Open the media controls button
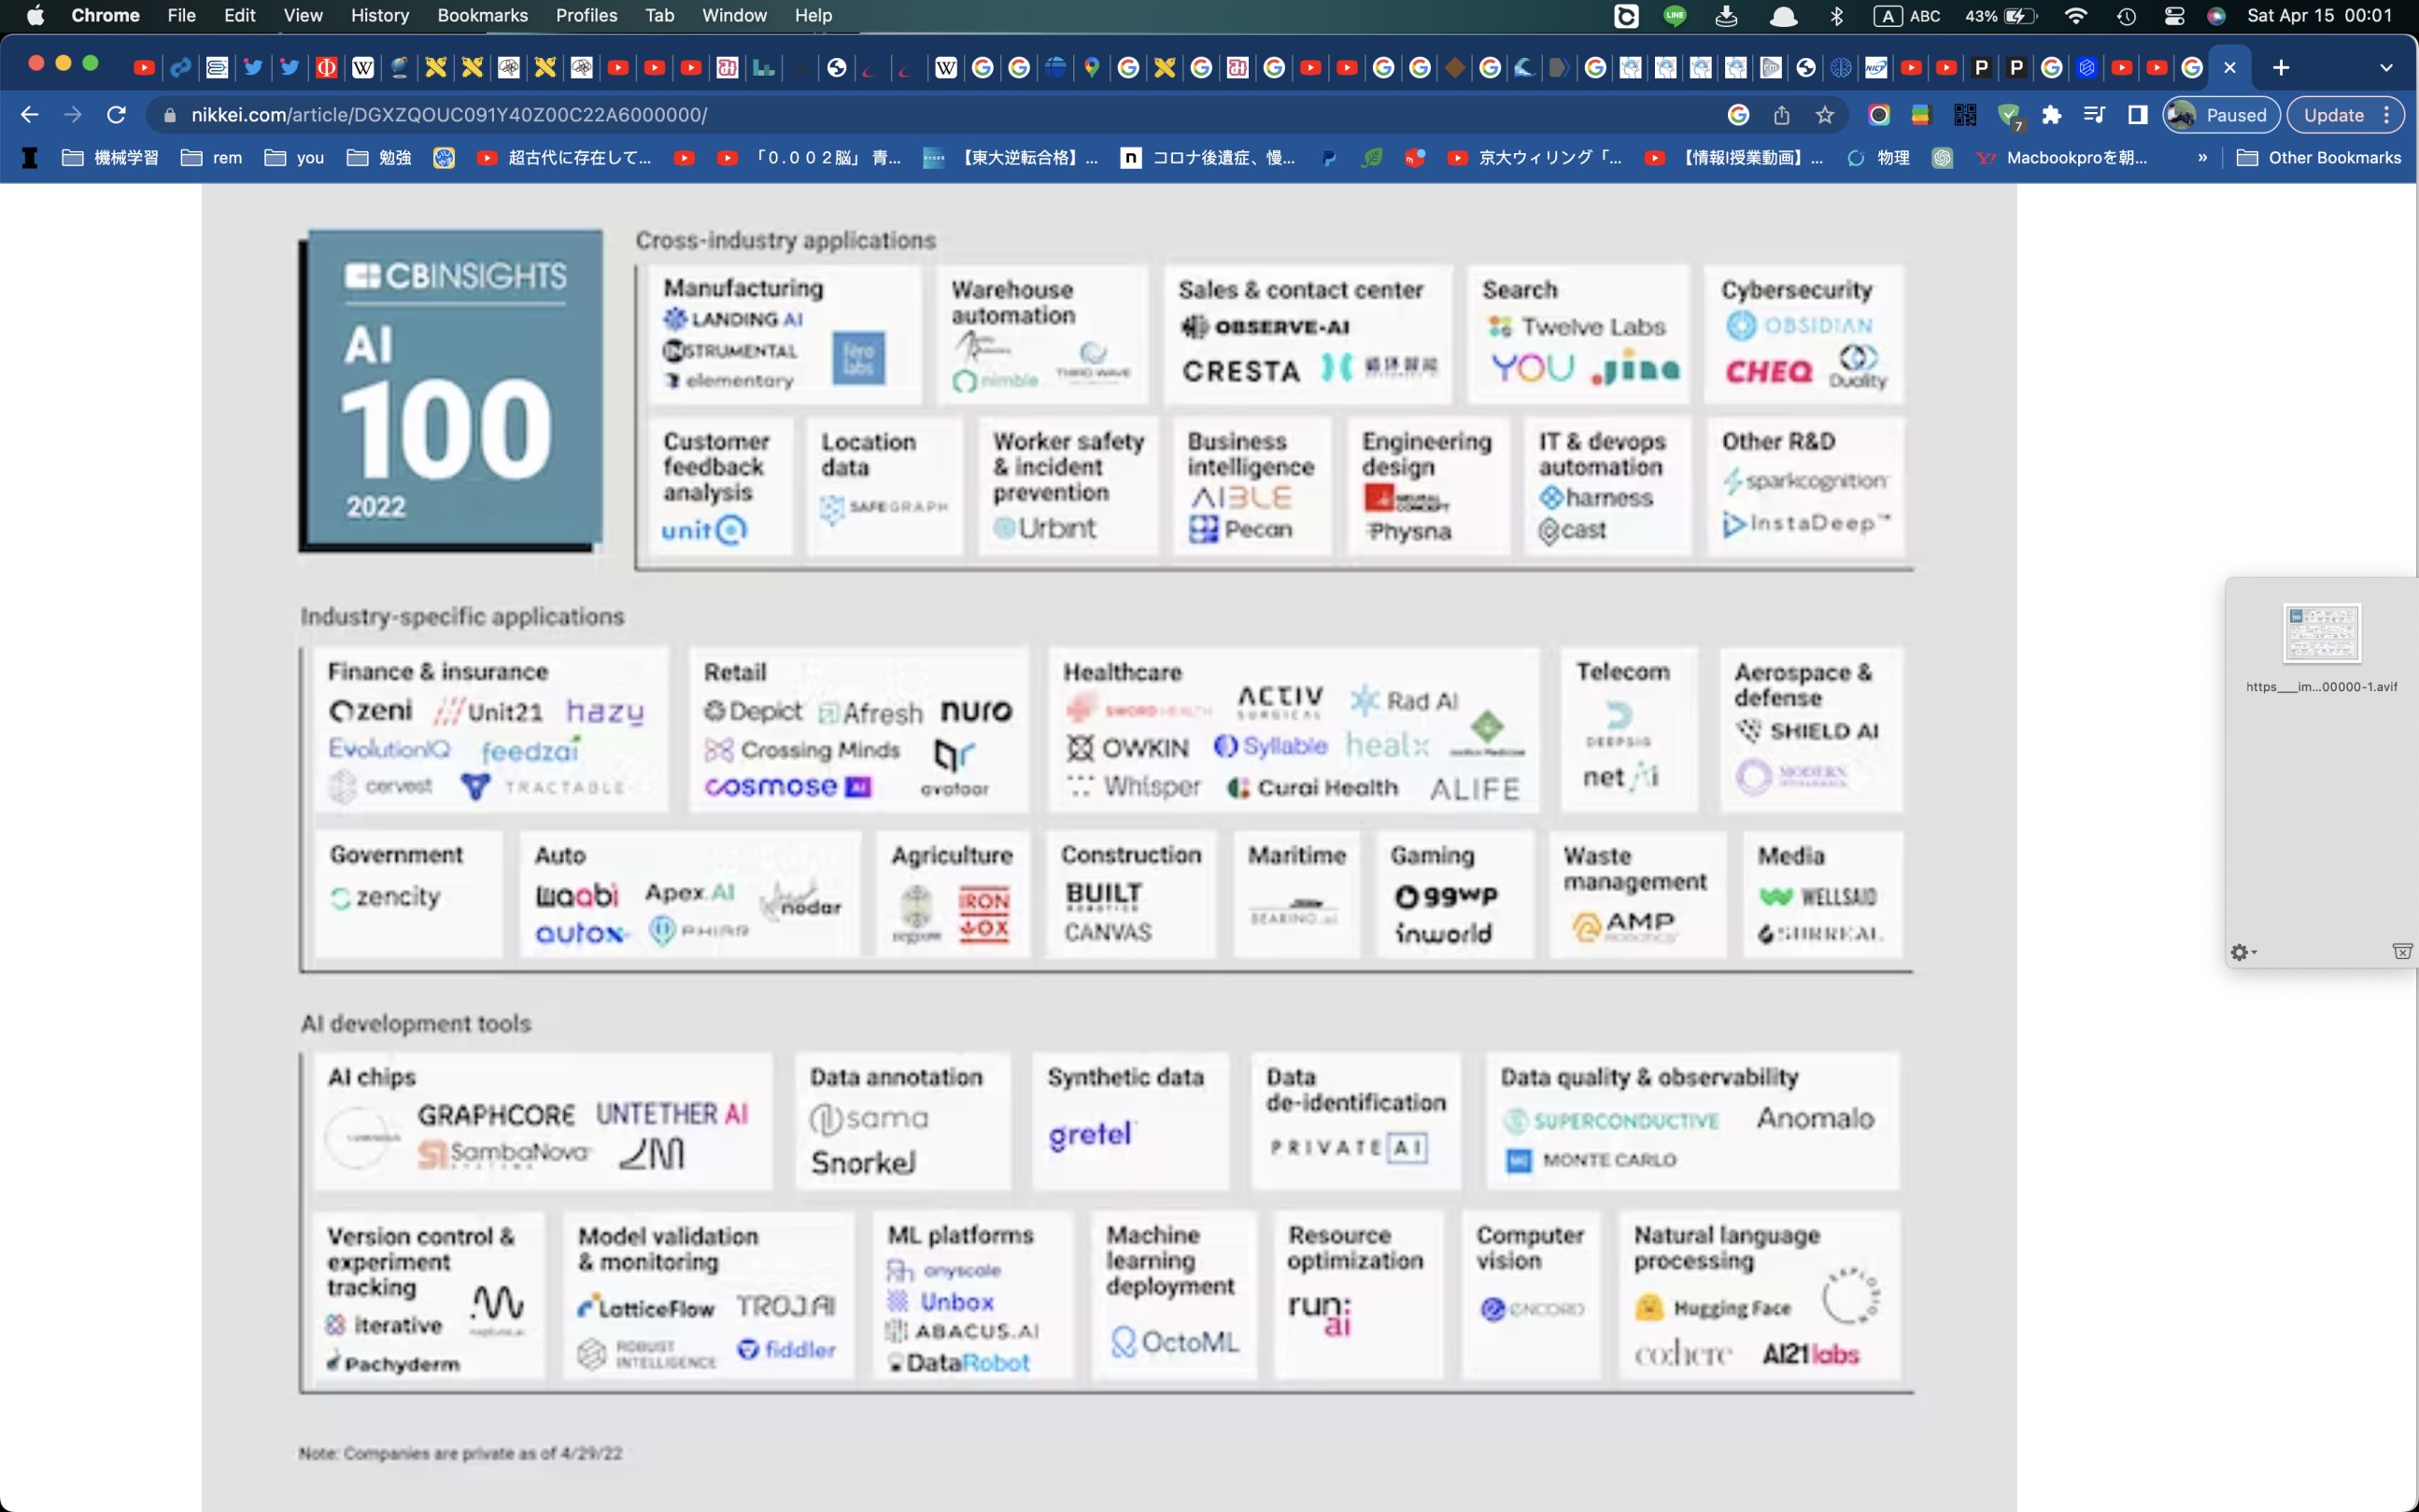The width and height of the screenshot is (2419, 1512). click(2094, 115)
